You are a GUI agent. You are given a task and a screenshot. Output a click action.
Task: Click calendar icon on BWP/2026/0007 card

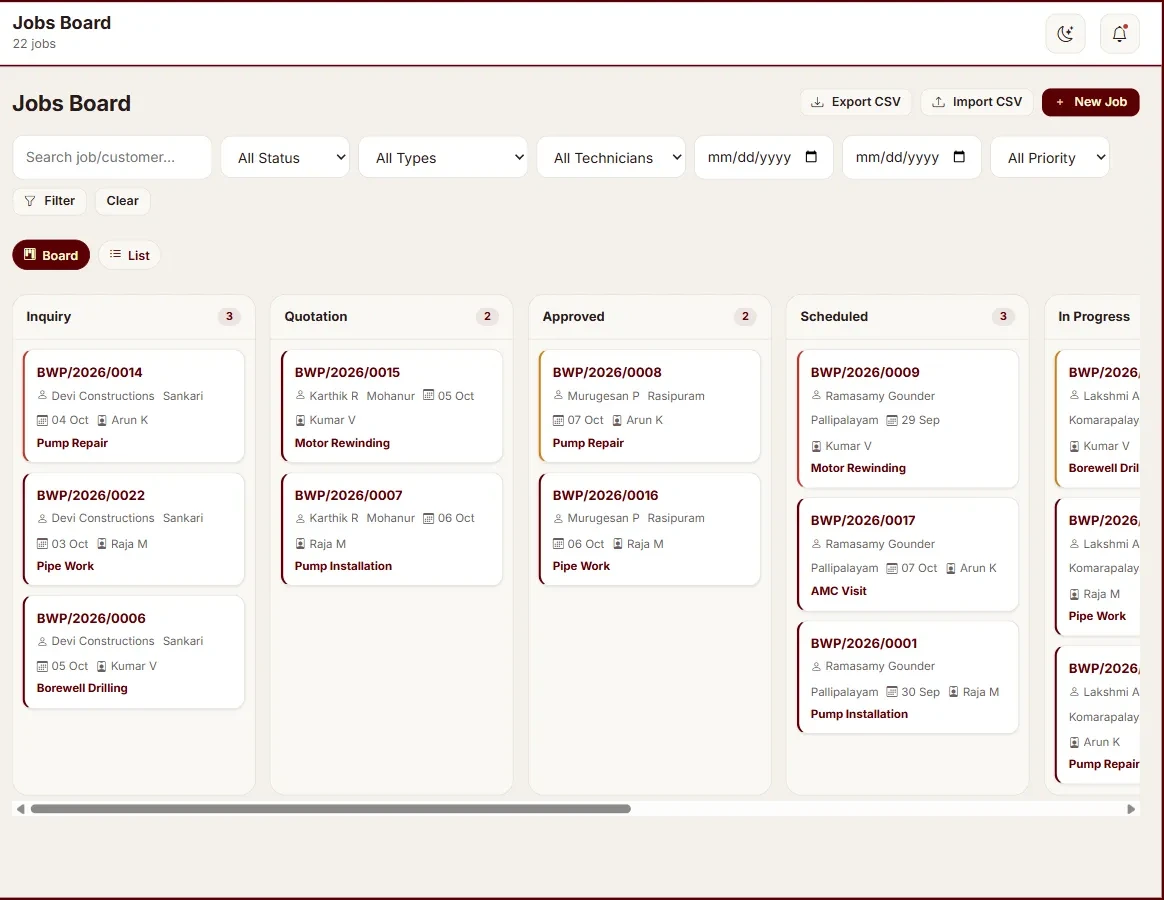point(428,518)
